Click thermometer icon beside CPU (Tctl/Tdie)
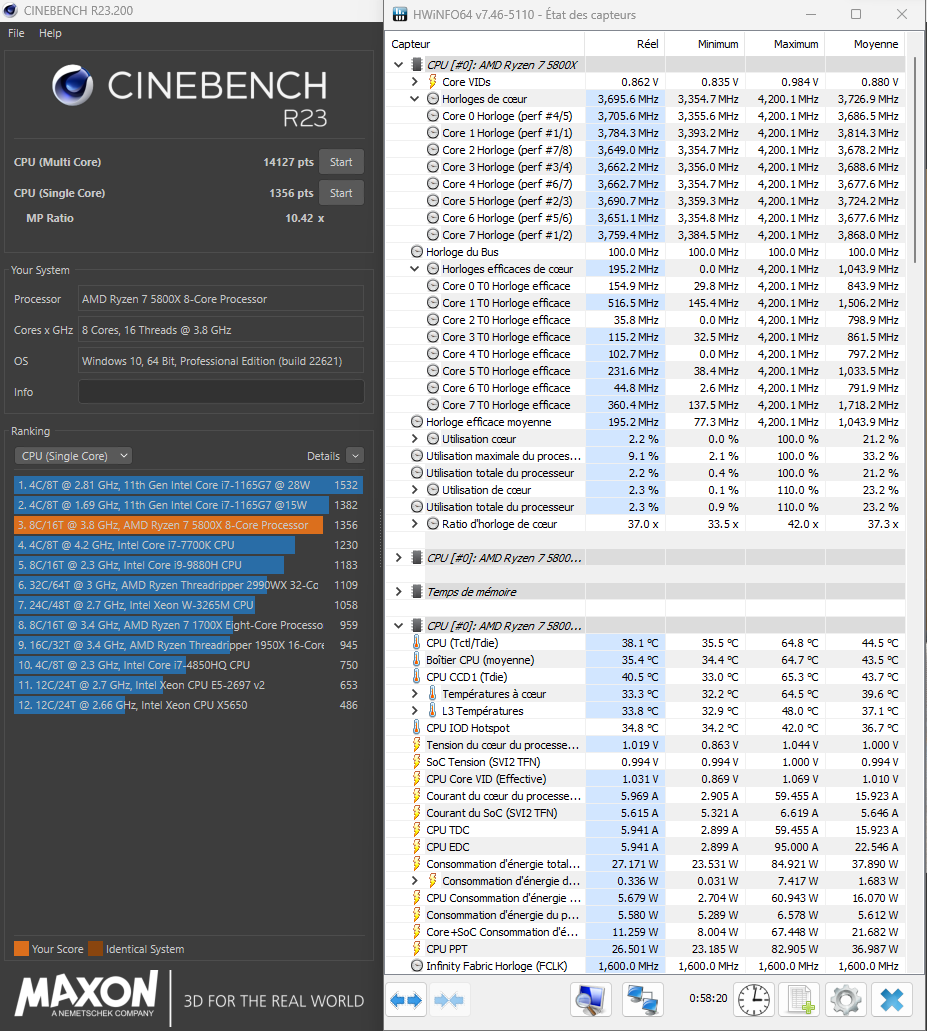 [416, 642]
